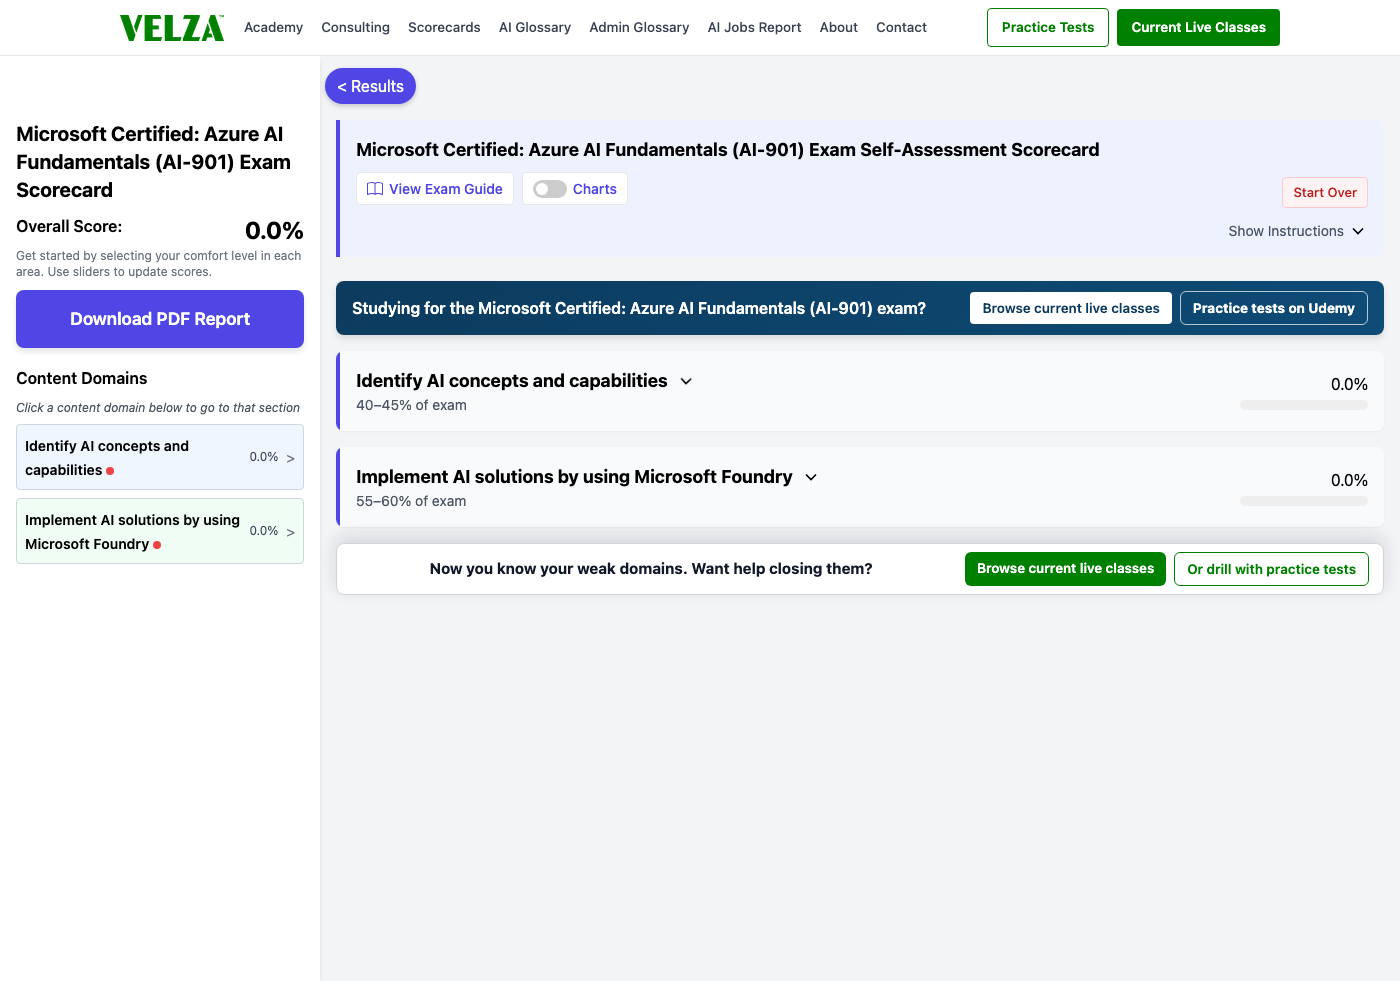
Task: Click the "55–60% of exam" text
Action: coord(411,501)
